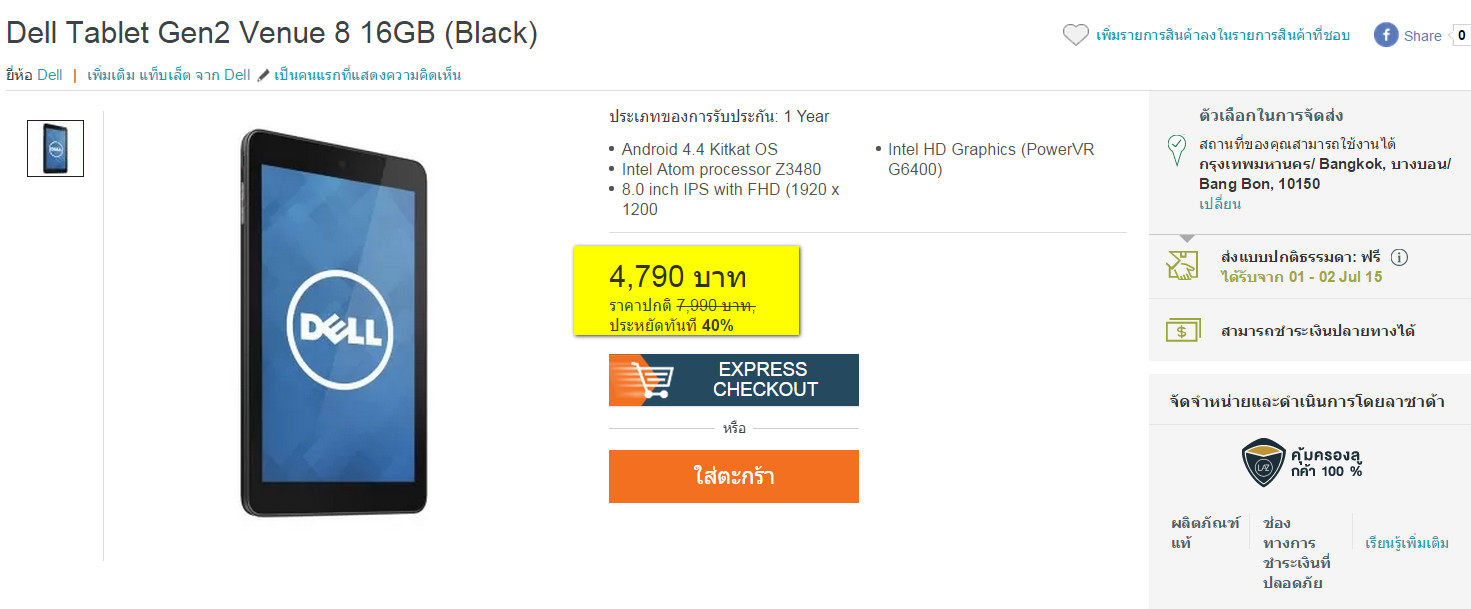Open the Dell brand link
Image resolution: width=1471 pixels, height=609 pixels.
coord(50,75)
